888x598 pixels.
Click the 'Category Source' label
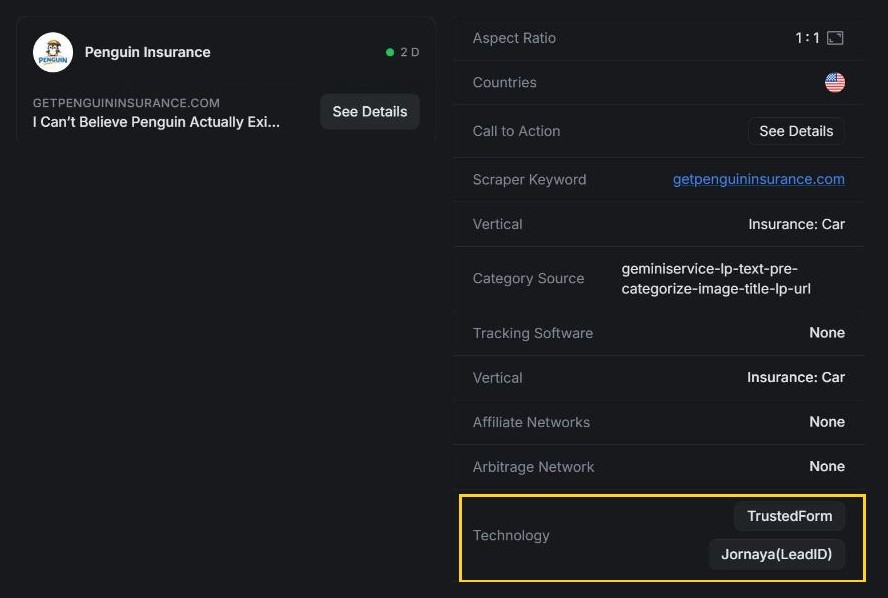[528, 279]
